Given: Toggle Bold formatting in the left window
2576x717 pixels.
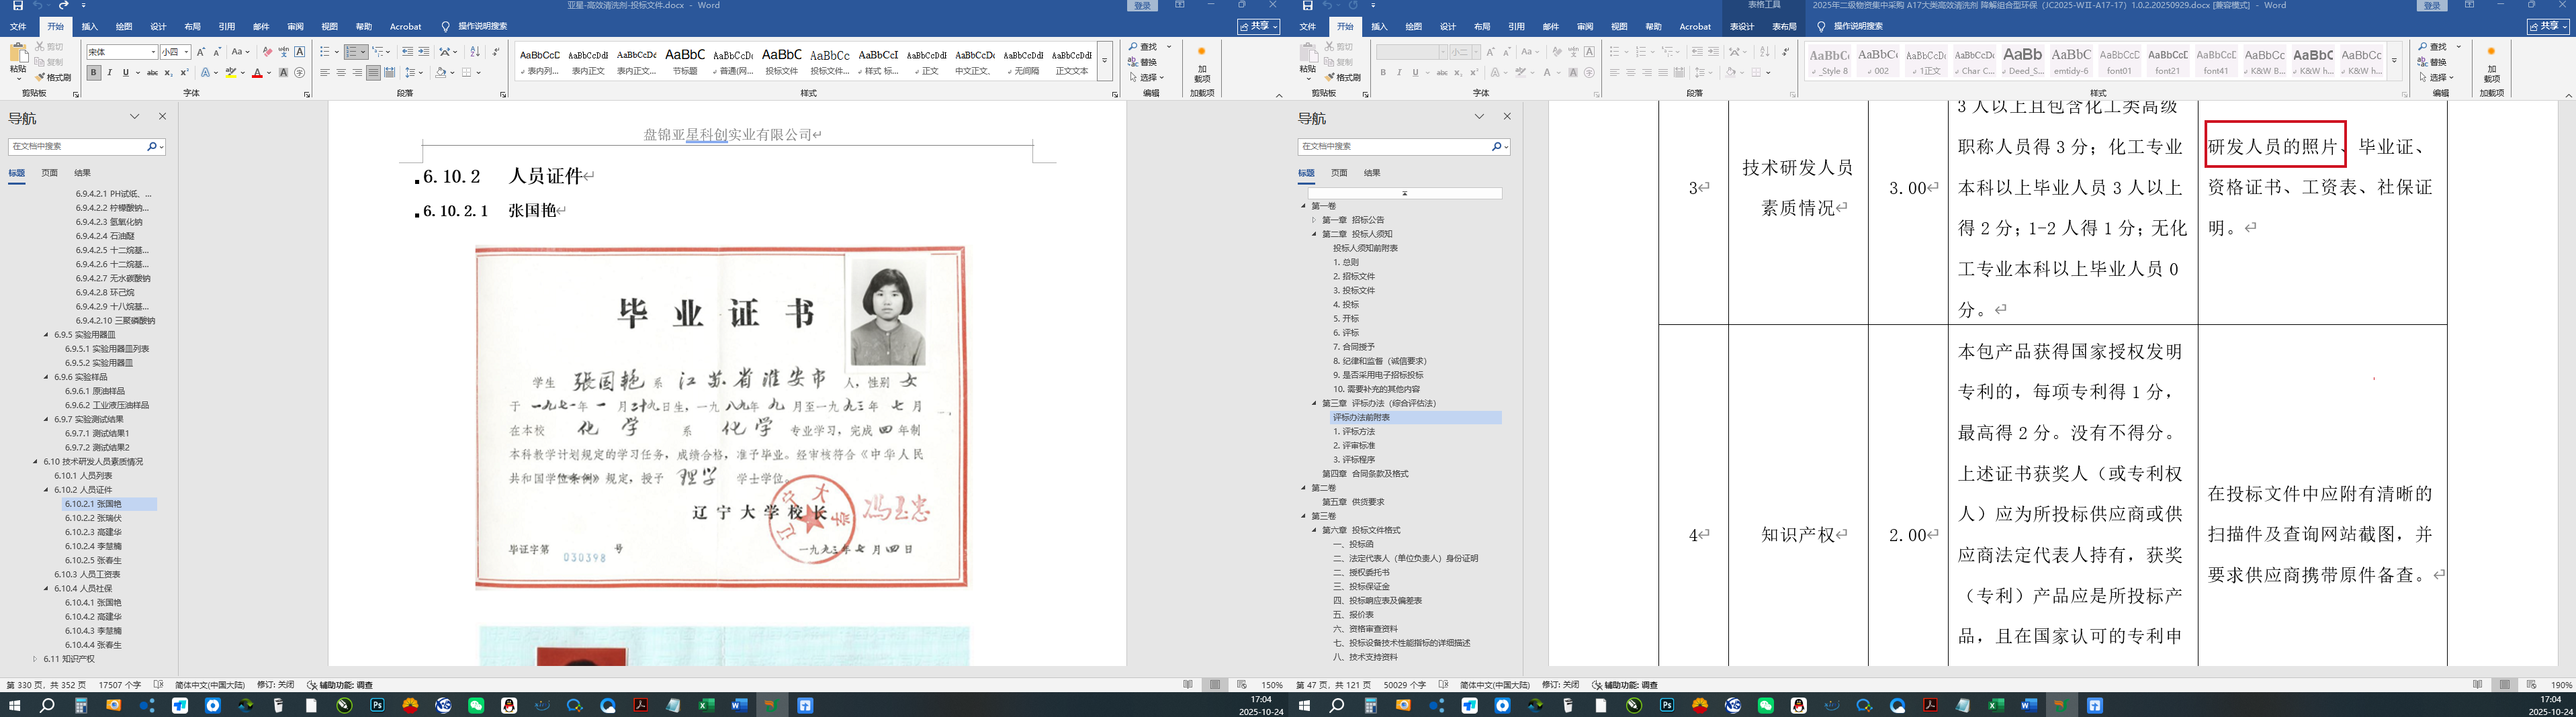Looking at the screenshot, I should pos(93,73).
